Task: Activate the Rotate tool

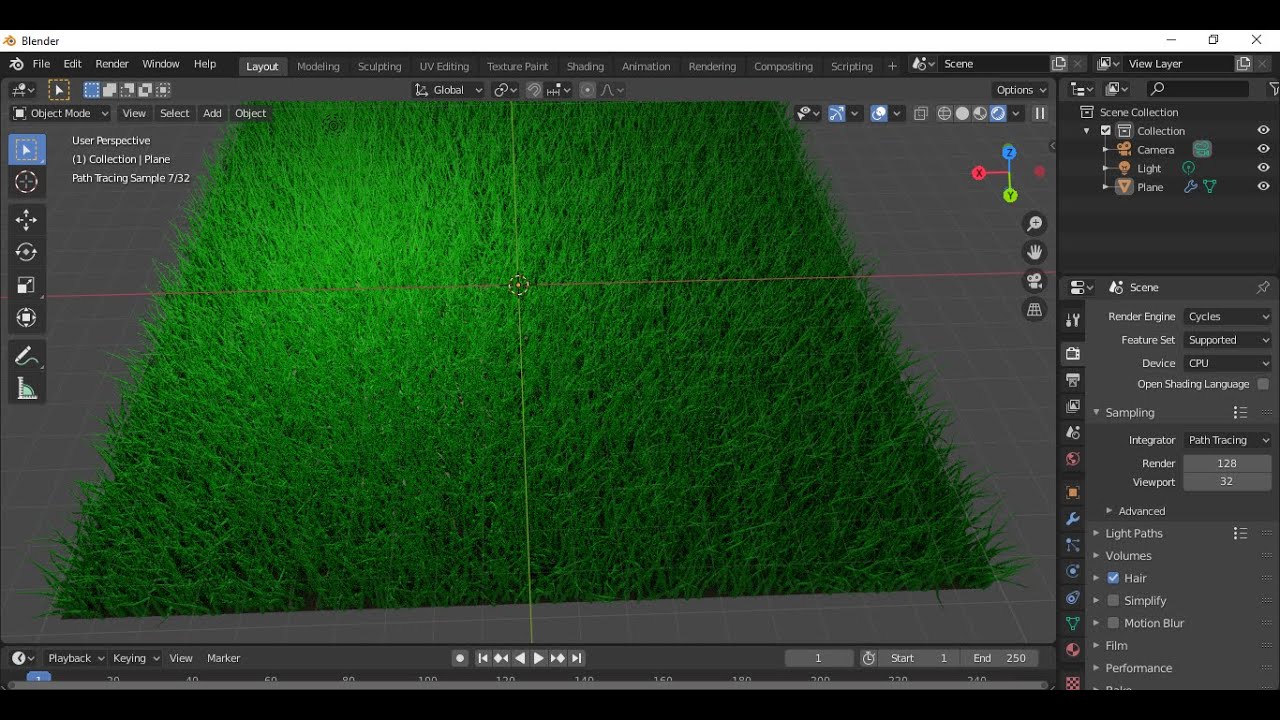Action: pos(27,252)
